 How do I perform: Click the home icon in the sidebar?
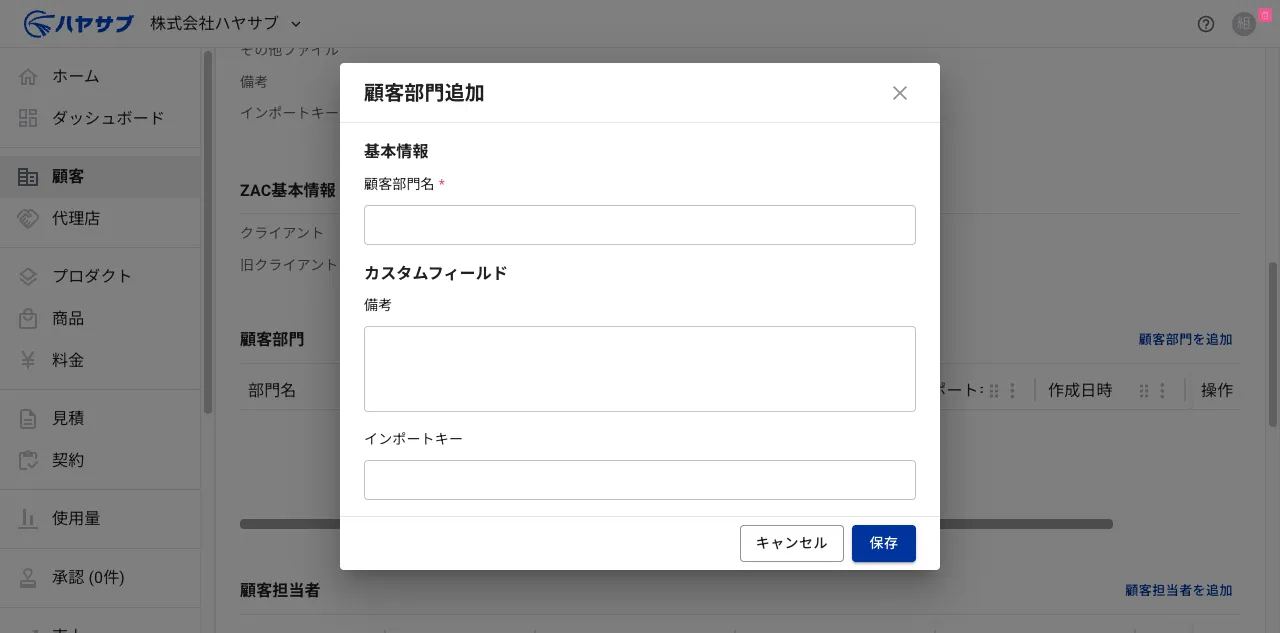[x=28, y=76]
